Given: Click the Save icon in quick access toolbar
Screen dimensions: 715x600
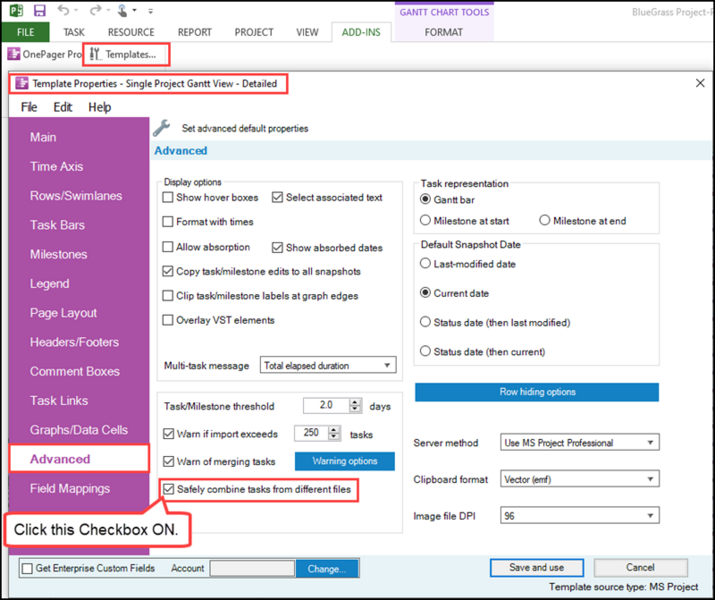Looking at the screenshot, I should coord(40,10).
